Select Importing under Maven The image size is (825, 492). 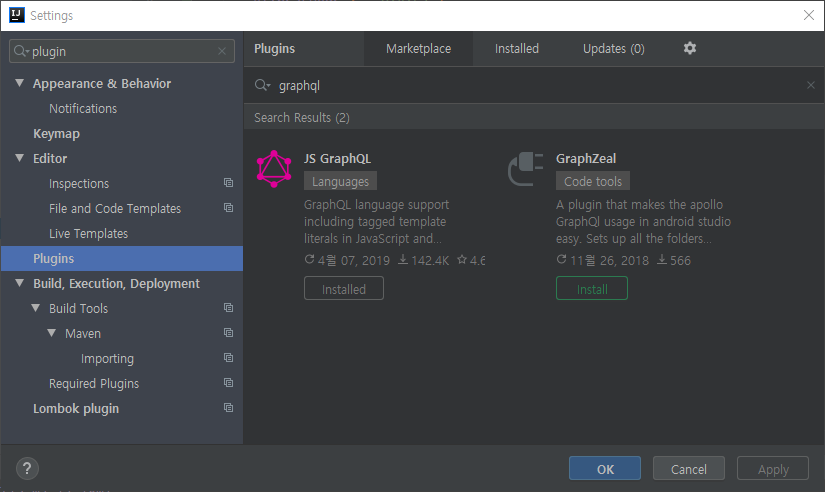107,358
